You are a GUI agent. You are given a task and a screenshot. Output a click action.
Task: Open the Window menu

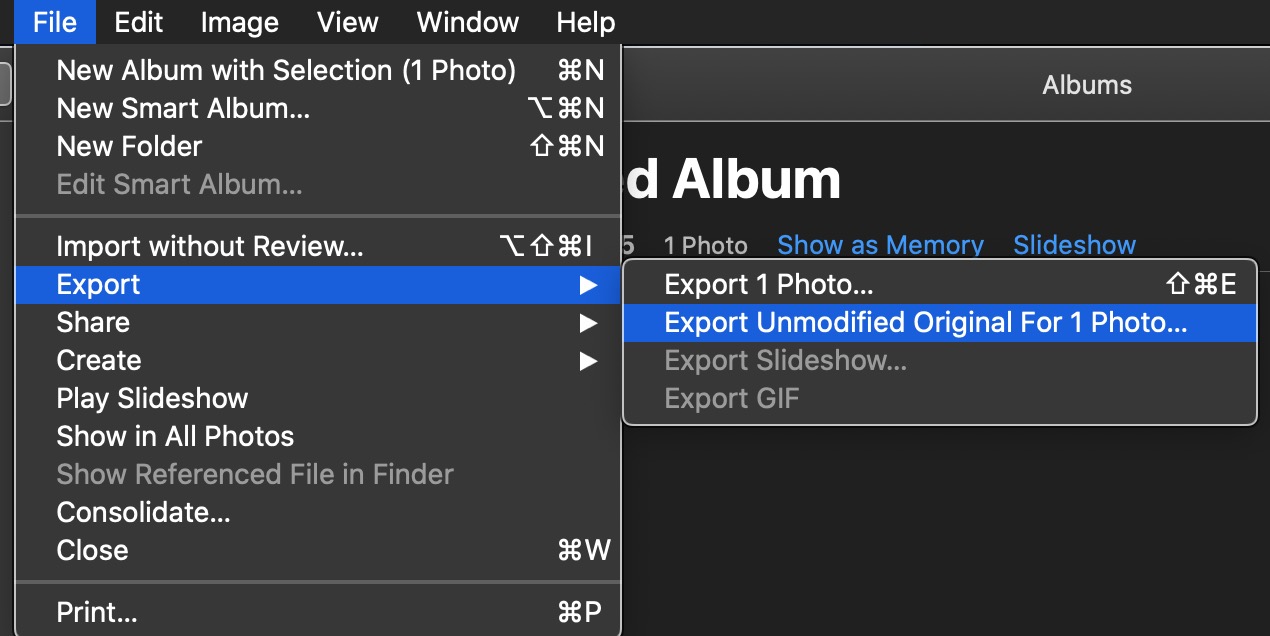pyautogui.click(x=468, y=22)
